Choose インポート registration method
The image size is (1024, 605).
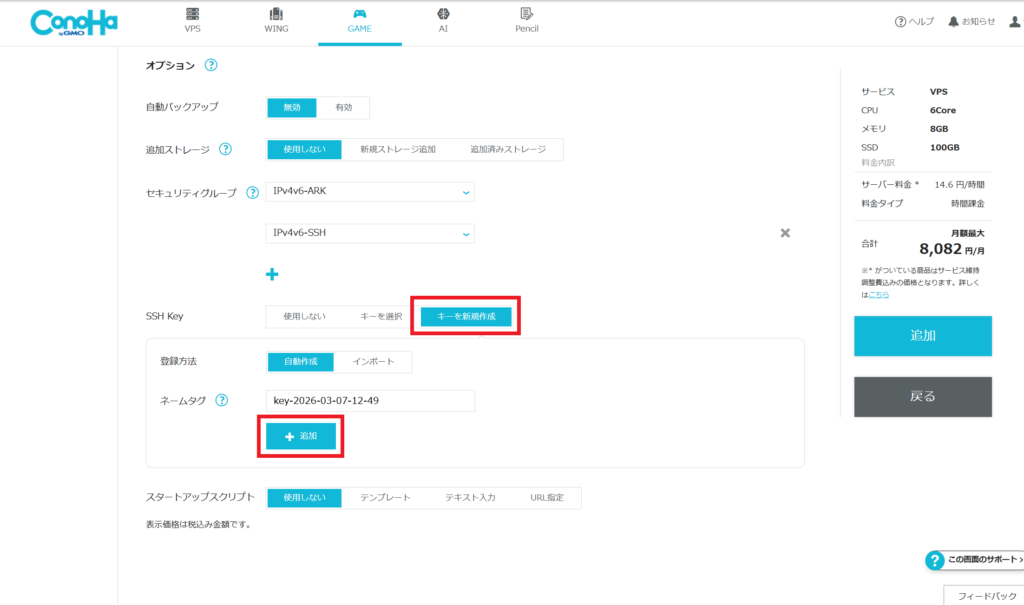[373, 361]
